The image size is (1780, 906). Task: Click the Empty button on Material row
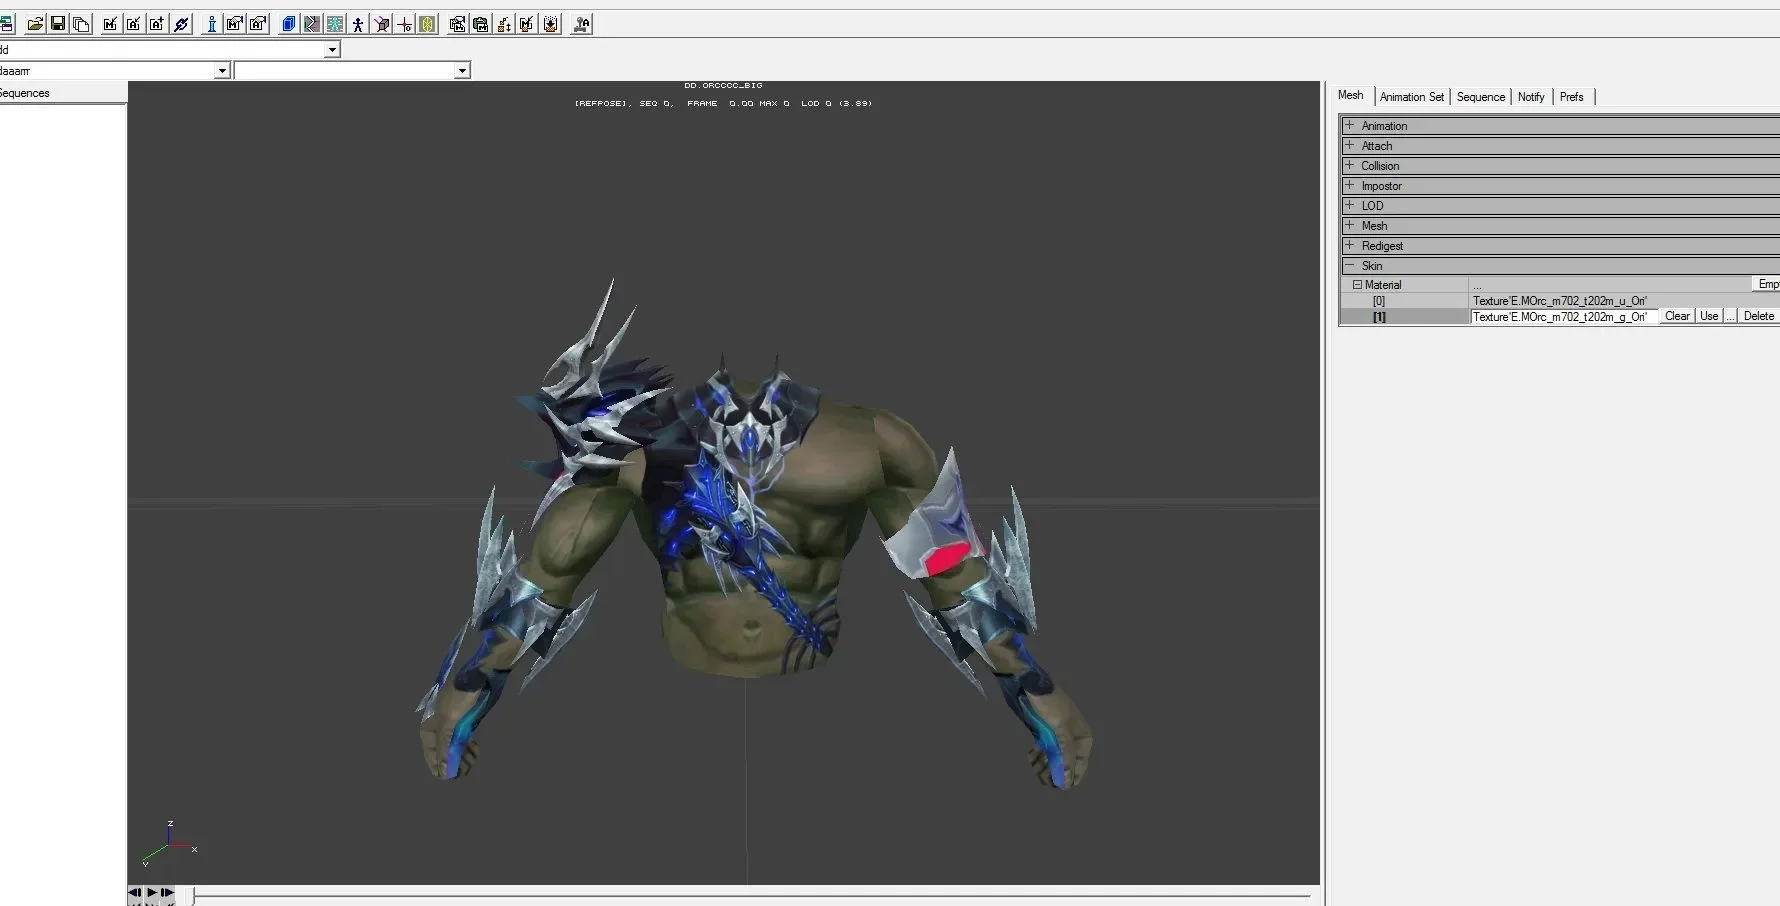coord(1767,285)
